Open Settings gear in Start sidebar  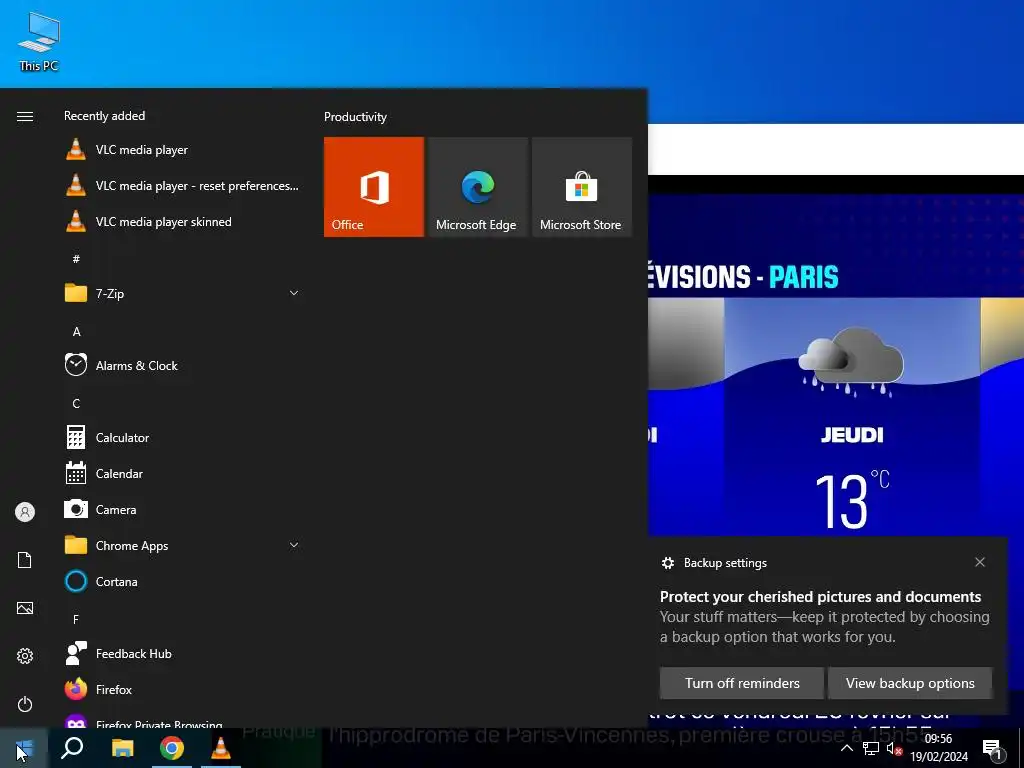(x=25, y=656)
